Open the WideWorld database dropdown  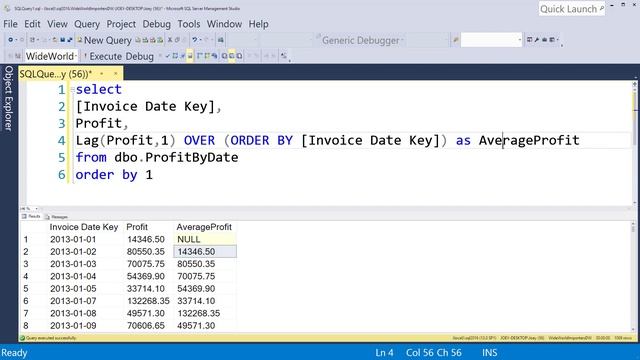pyautogui.click(x=51, y=56)
